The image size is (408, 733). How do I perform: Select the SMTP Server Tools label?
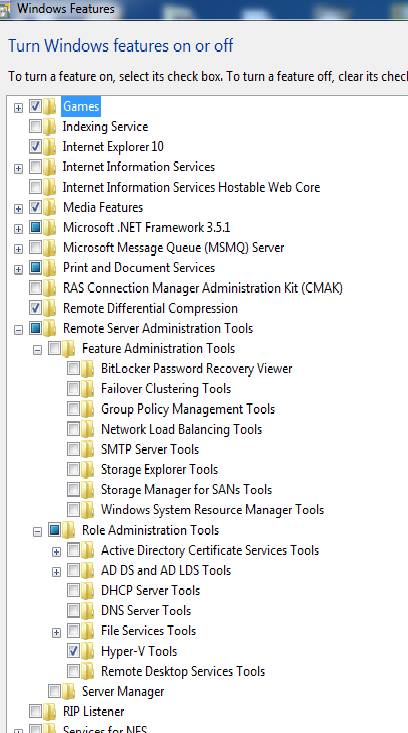[150, 449]
